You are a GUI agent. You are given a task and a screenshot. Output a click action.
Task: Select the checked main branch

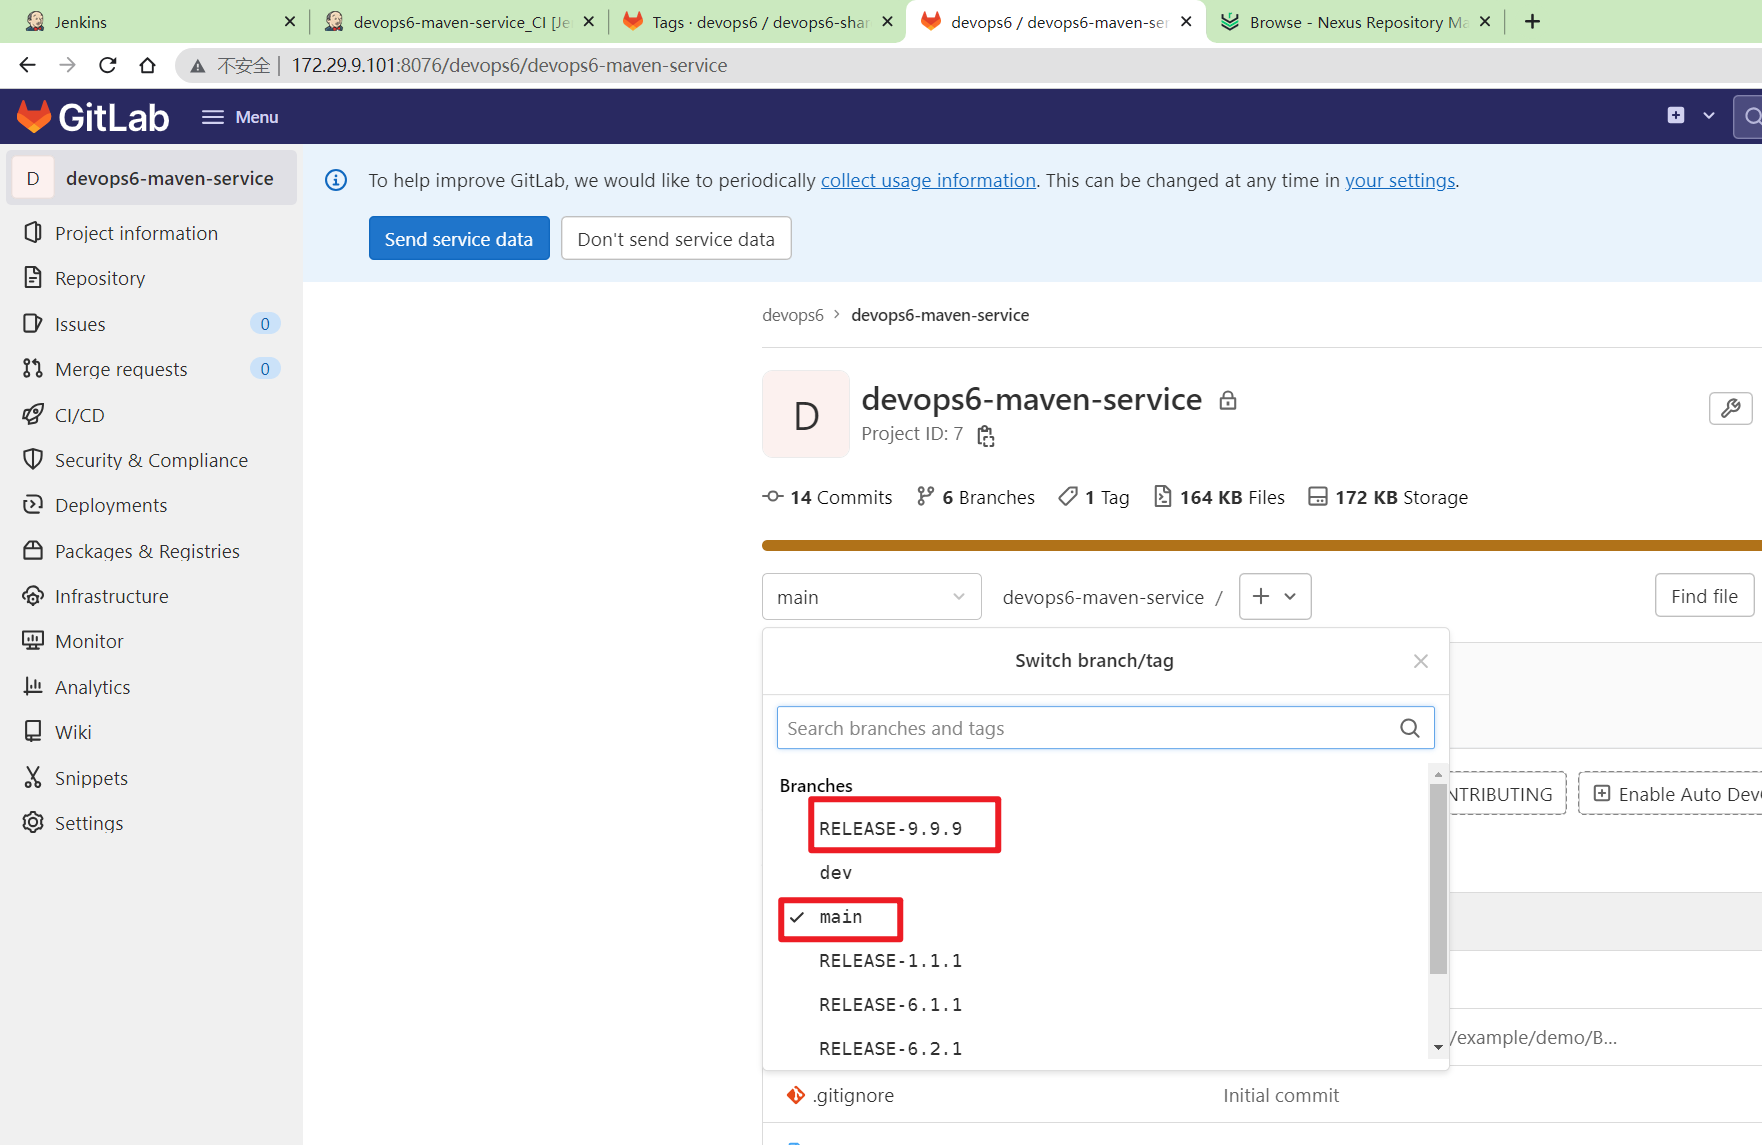click(x=841, y=917)
